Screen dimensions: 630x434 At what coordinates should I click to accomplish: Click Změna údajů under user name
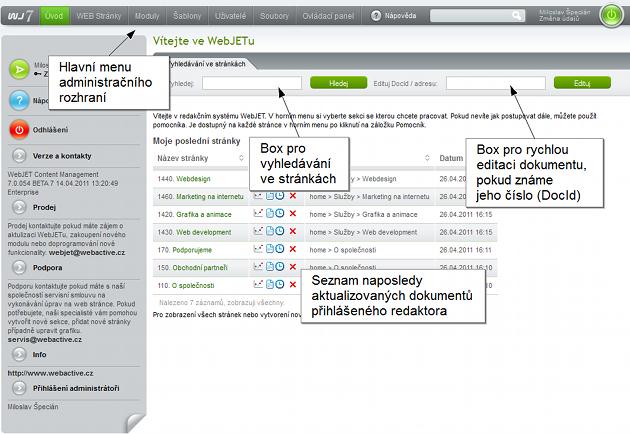[559, 18]
